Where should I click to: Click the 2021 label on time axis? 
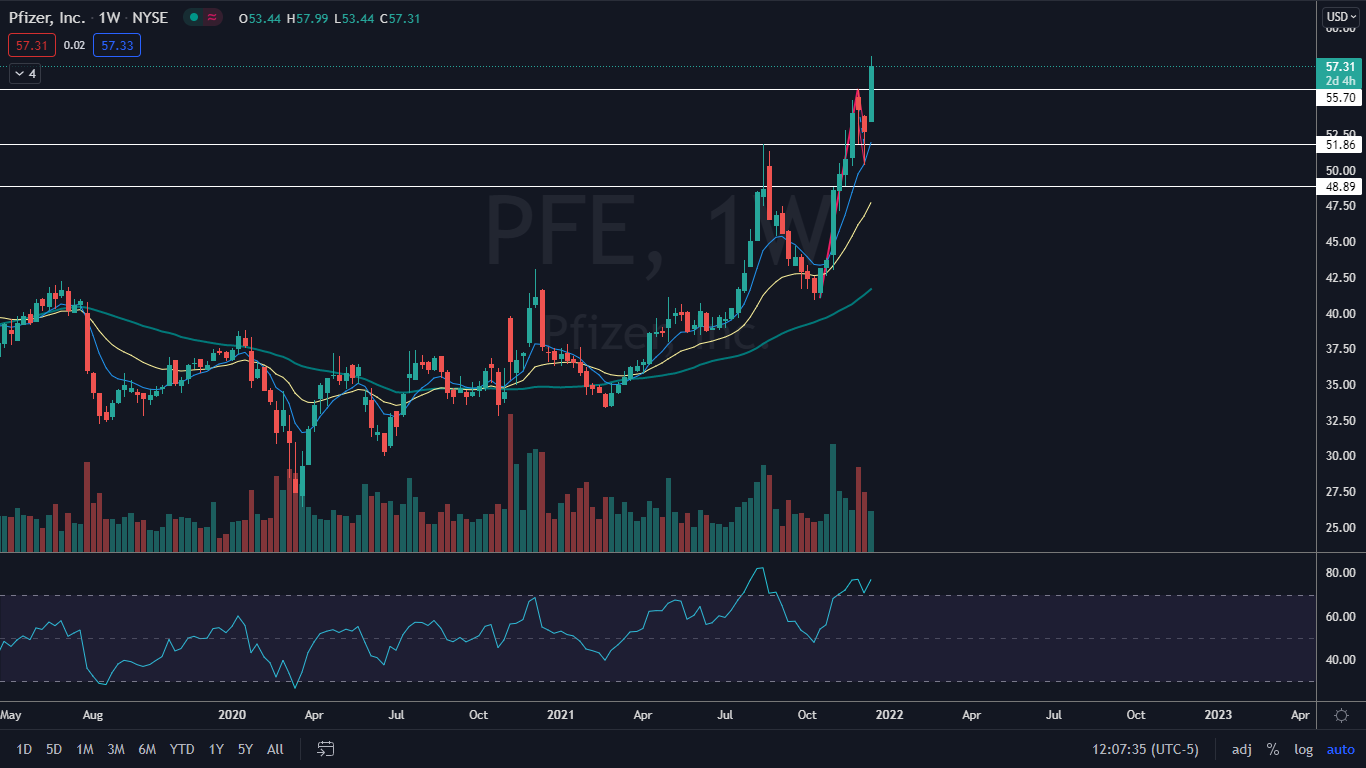(560, 715)
